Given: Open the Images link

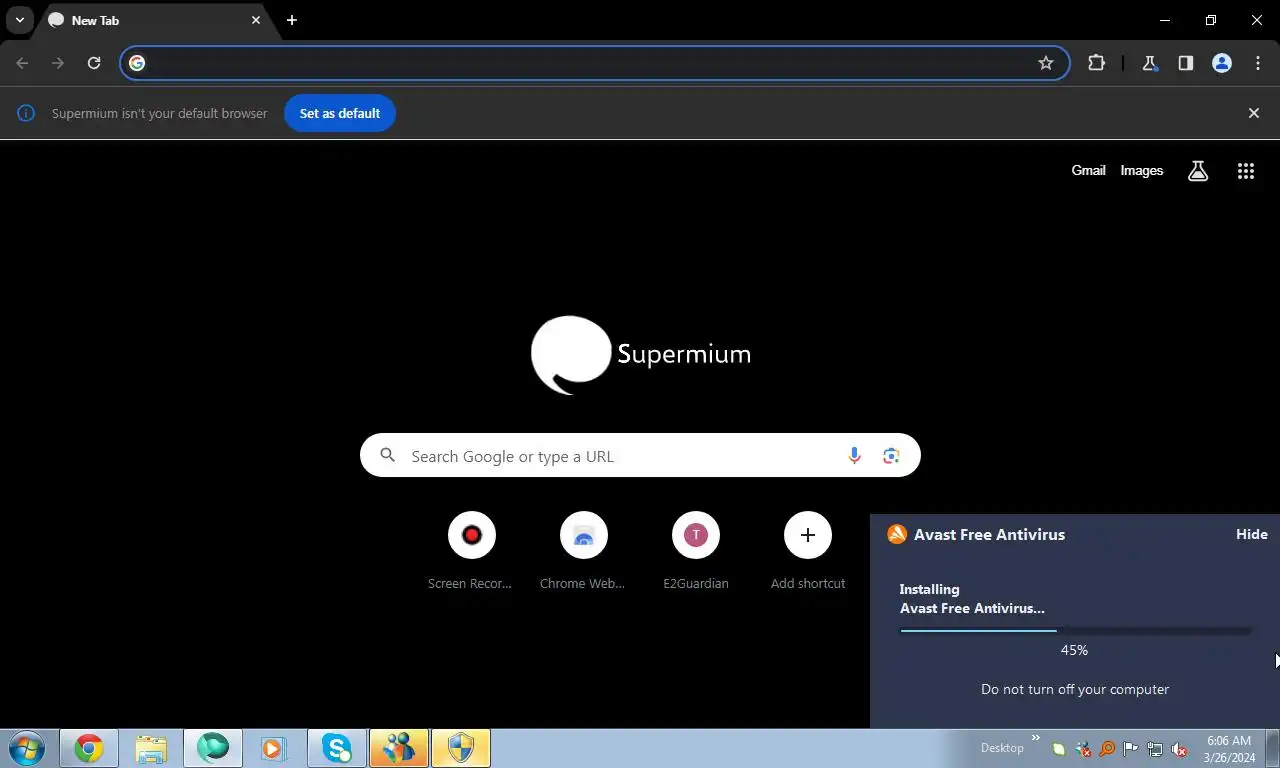Looking at the screenshot, I should pyautogui.click(x=1141, y=171).
